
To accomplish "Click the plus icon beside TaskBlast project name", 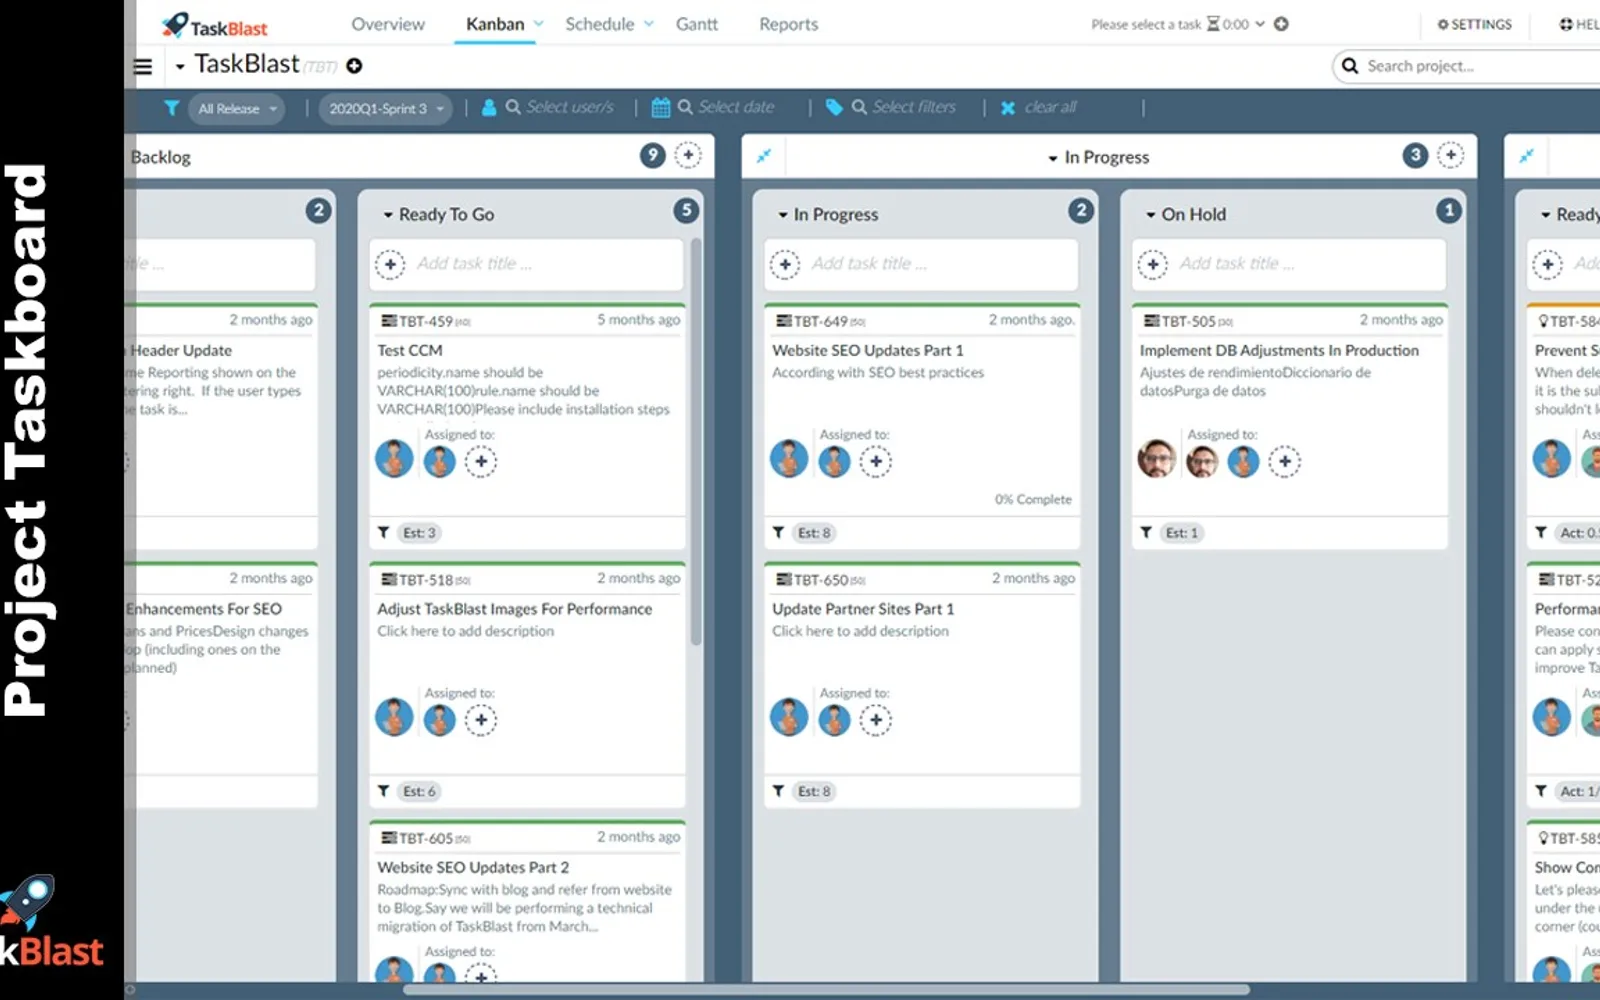I will 354,66.
